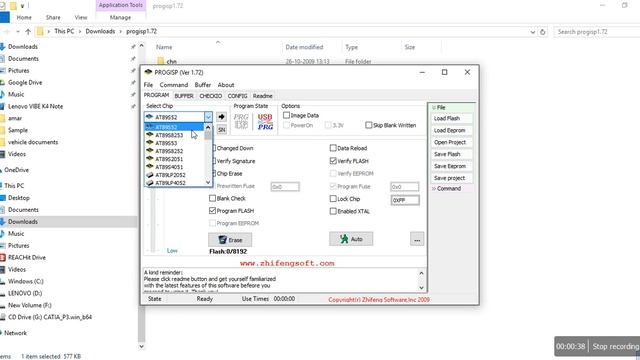Click the Open Project button
Viewport: 640px width, 360px height.
tap(452, 142)
